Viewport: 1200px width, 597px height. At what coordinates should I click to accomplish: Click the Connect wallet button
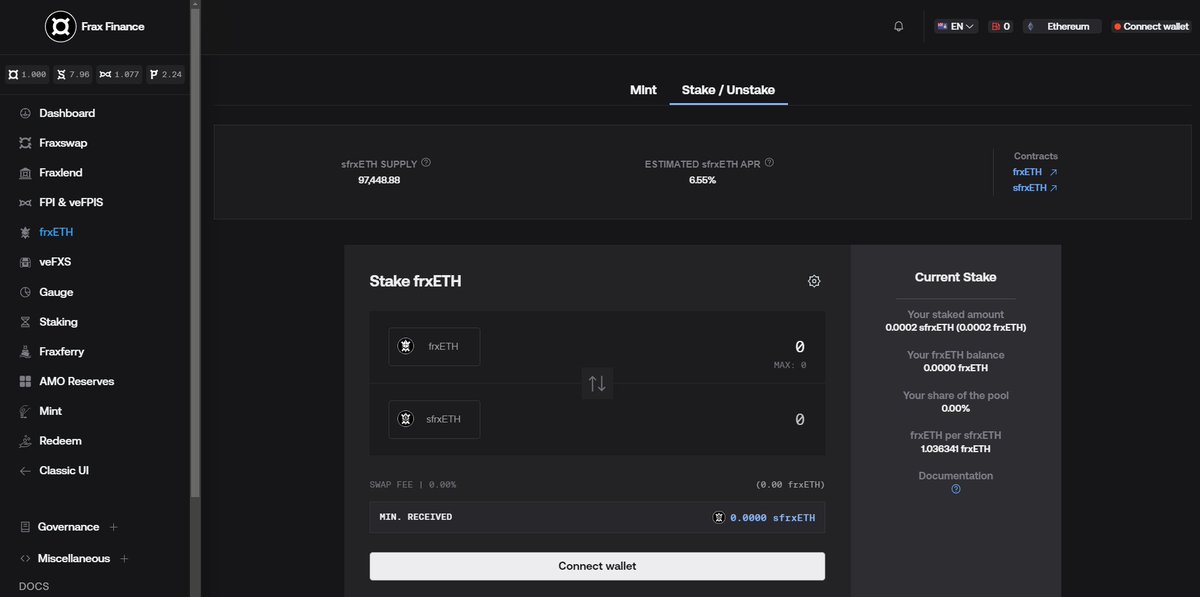tap(597, 566)
